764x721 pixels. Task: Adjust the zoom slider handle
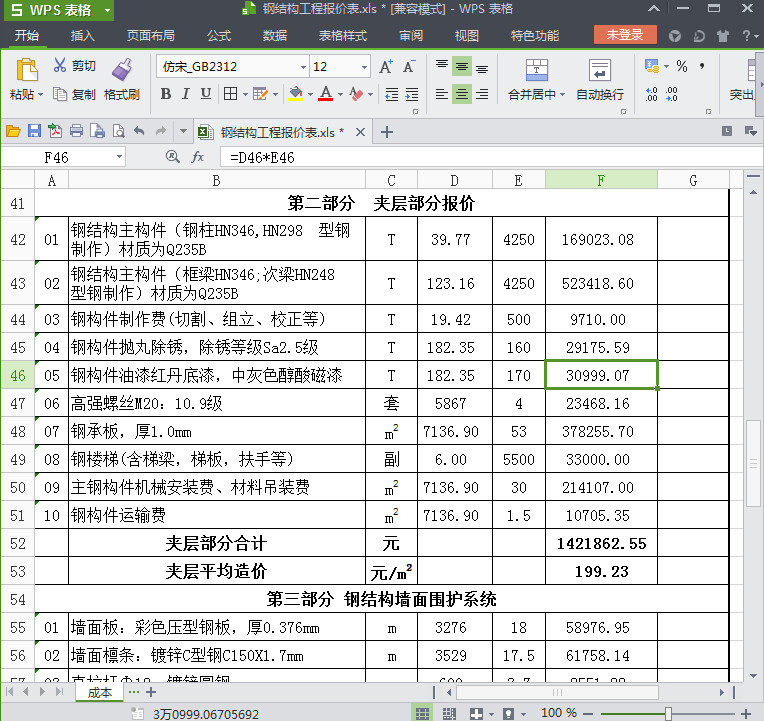[x=668, y=714]
